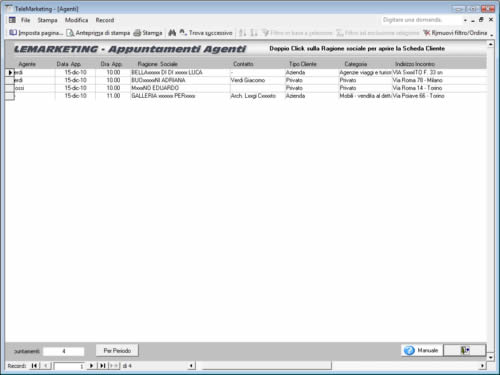Open the Record menu
Image resolution: width=500 pixels, height=375 pixels.
click(x=105, y=20)
